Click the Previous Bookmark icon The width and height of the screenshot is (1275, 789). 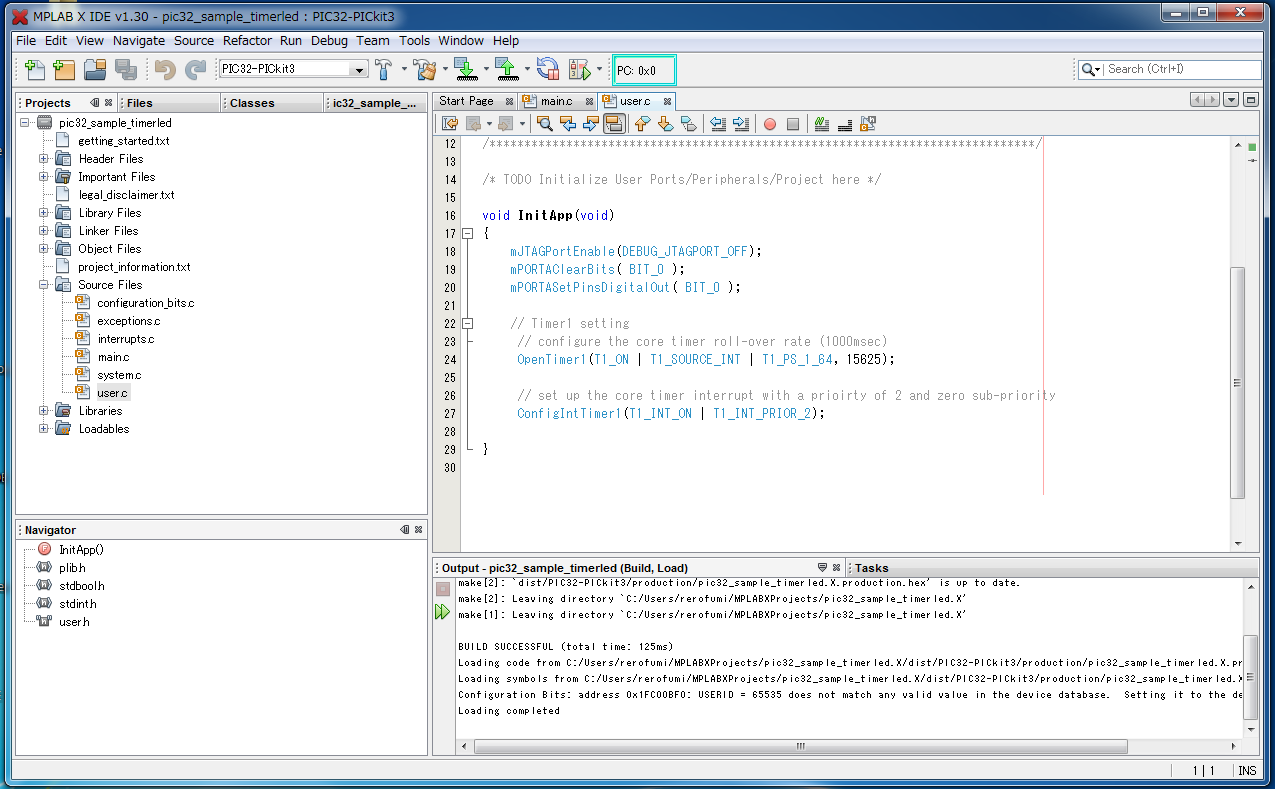click(x=642, y=124)
